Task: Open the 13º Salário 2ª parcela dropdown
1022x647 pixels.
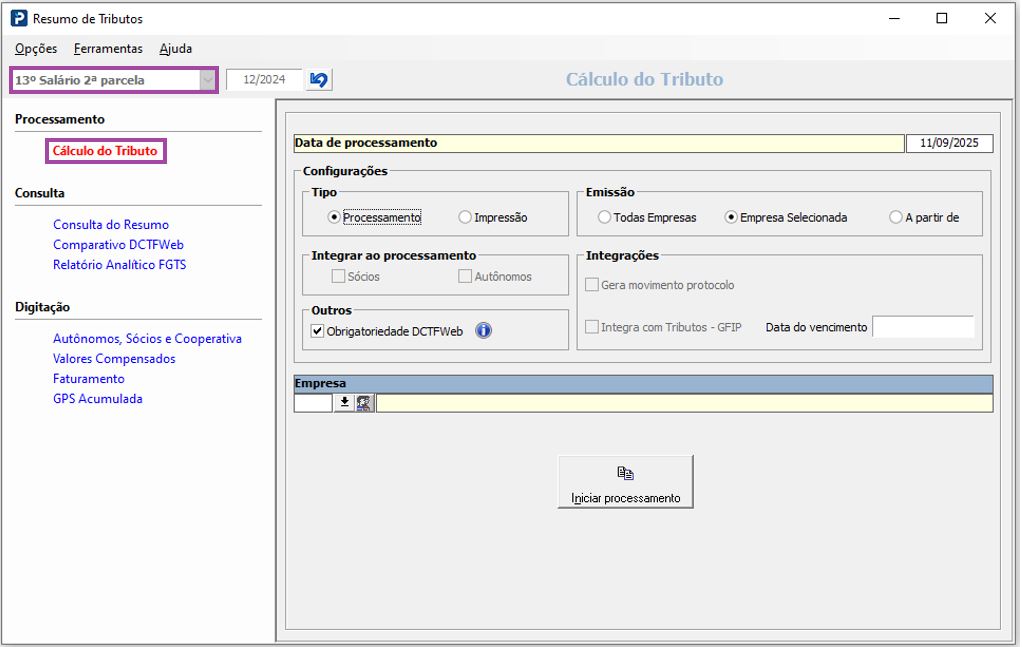Action: pos(207,80)
